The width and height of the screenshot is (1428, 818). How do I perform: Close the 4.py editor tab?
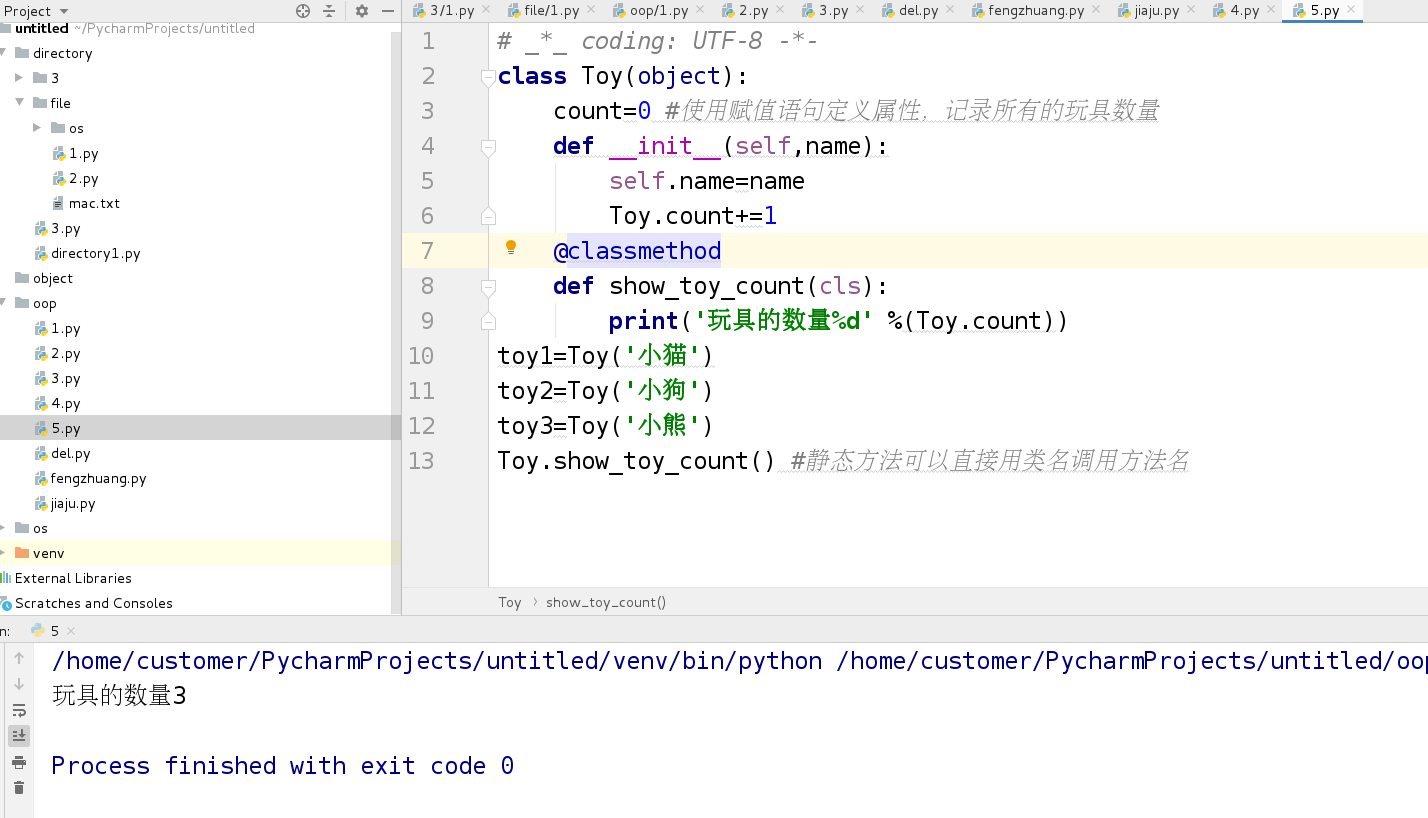(1270, 10)
